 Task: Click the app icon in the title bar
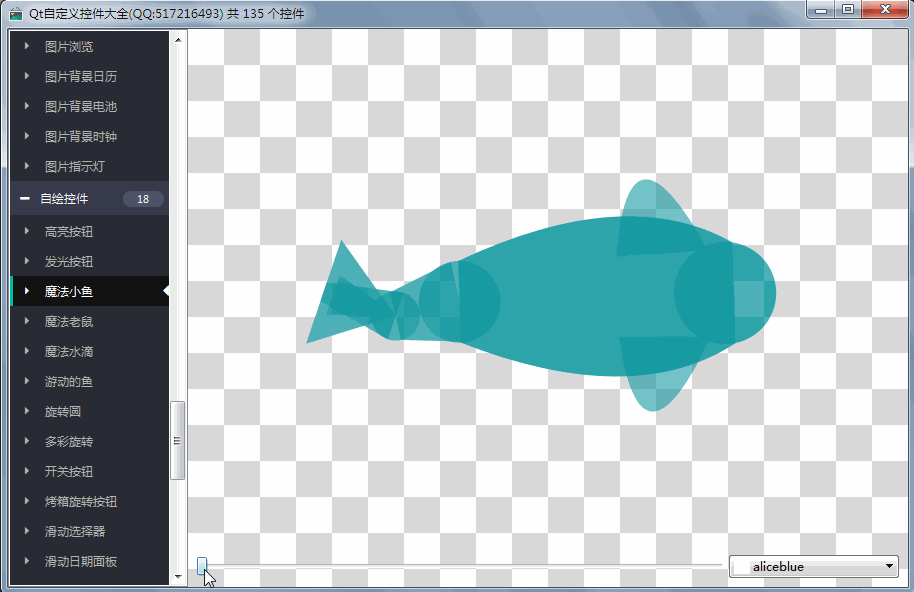(x=16, y=13)
